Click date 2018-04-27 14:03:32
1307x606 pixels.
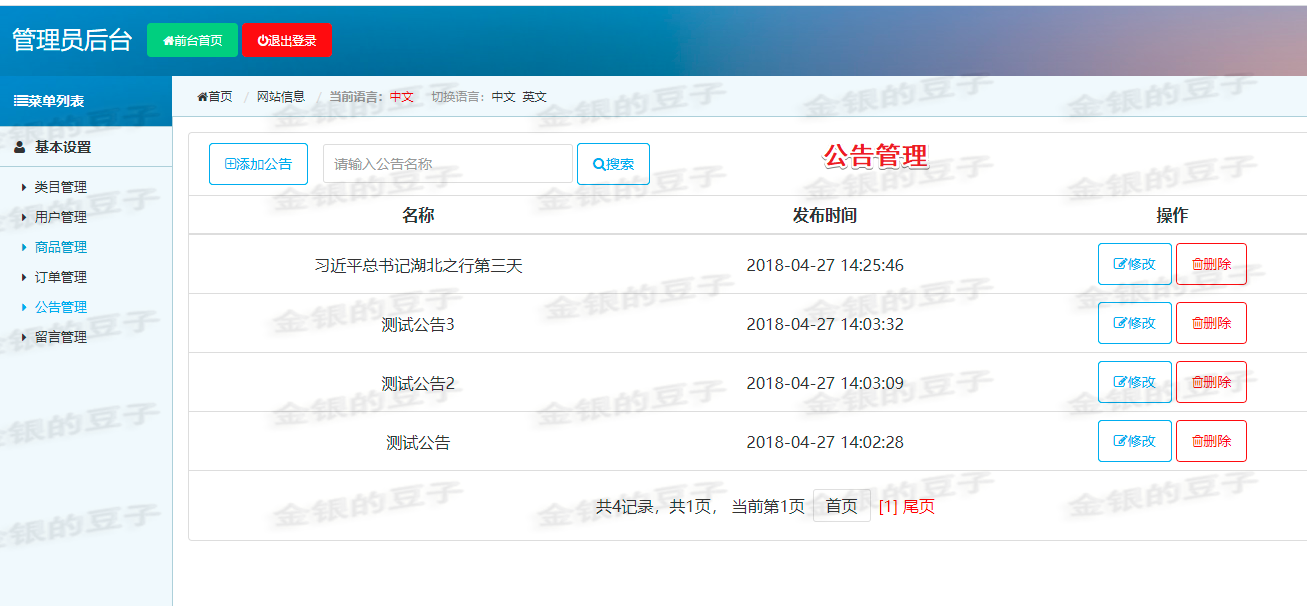point(825,325)
